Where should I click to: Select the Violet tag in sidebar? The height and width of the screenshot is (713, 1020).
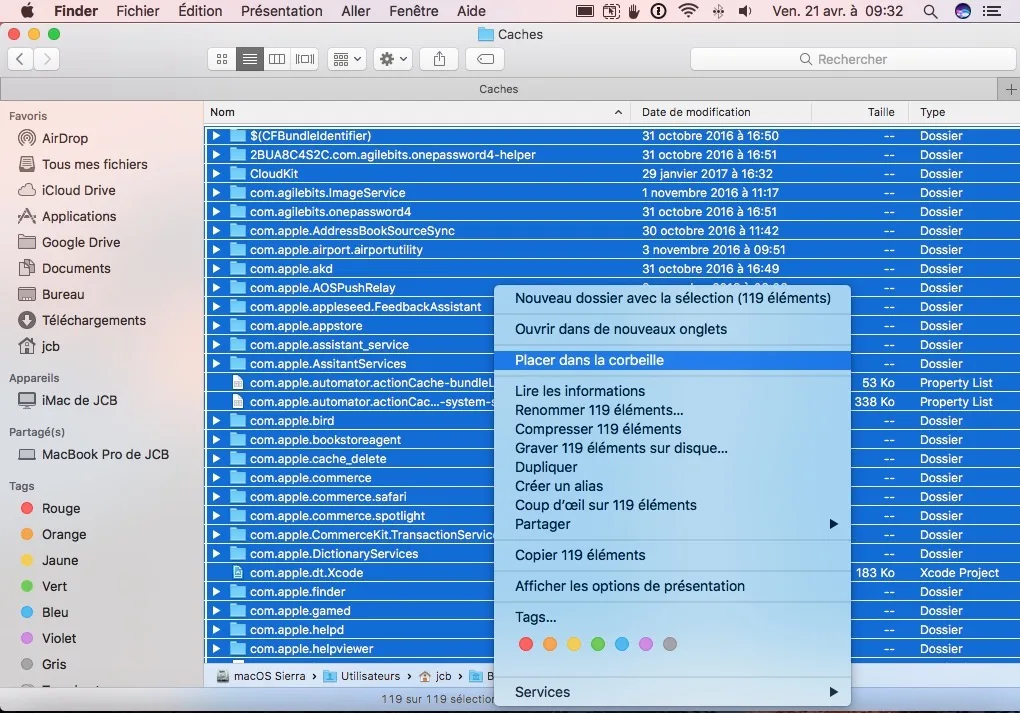pos(49,638)
